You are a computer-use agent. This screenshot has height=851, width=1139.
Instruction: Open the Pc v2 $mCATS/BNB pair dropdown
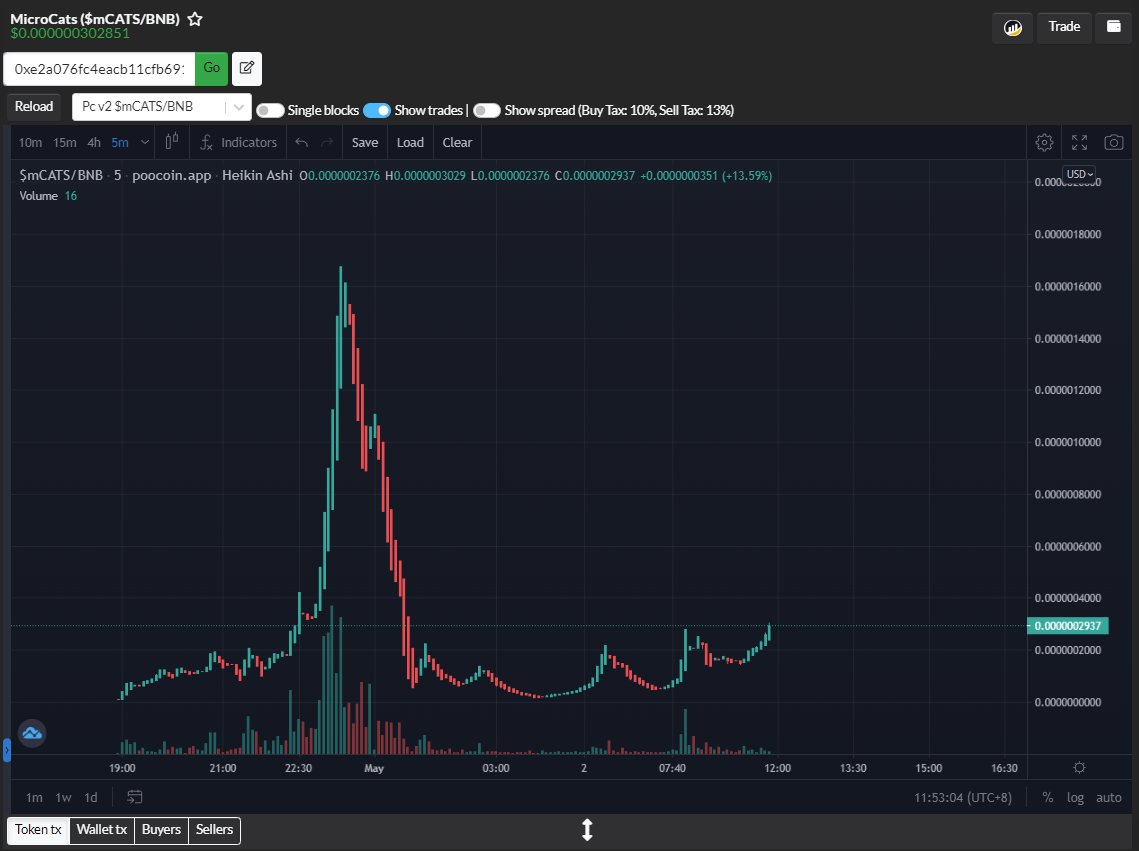(x=162, y=107)
